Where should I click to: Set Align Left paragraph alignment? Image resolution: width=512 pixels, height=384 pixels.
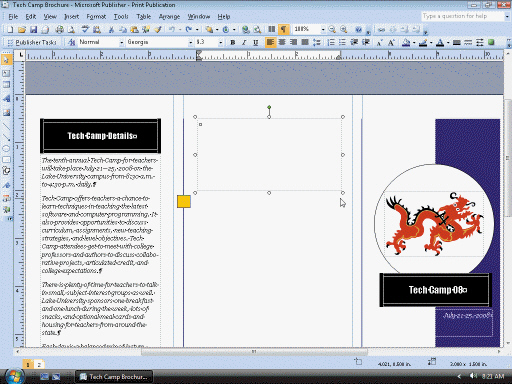click(270, 42)
